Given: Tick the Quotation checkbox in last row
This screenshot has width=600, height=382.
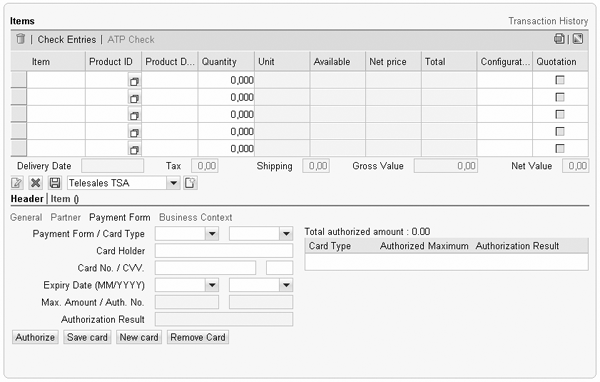Looking at the screenshot, I should coord(560,148).
